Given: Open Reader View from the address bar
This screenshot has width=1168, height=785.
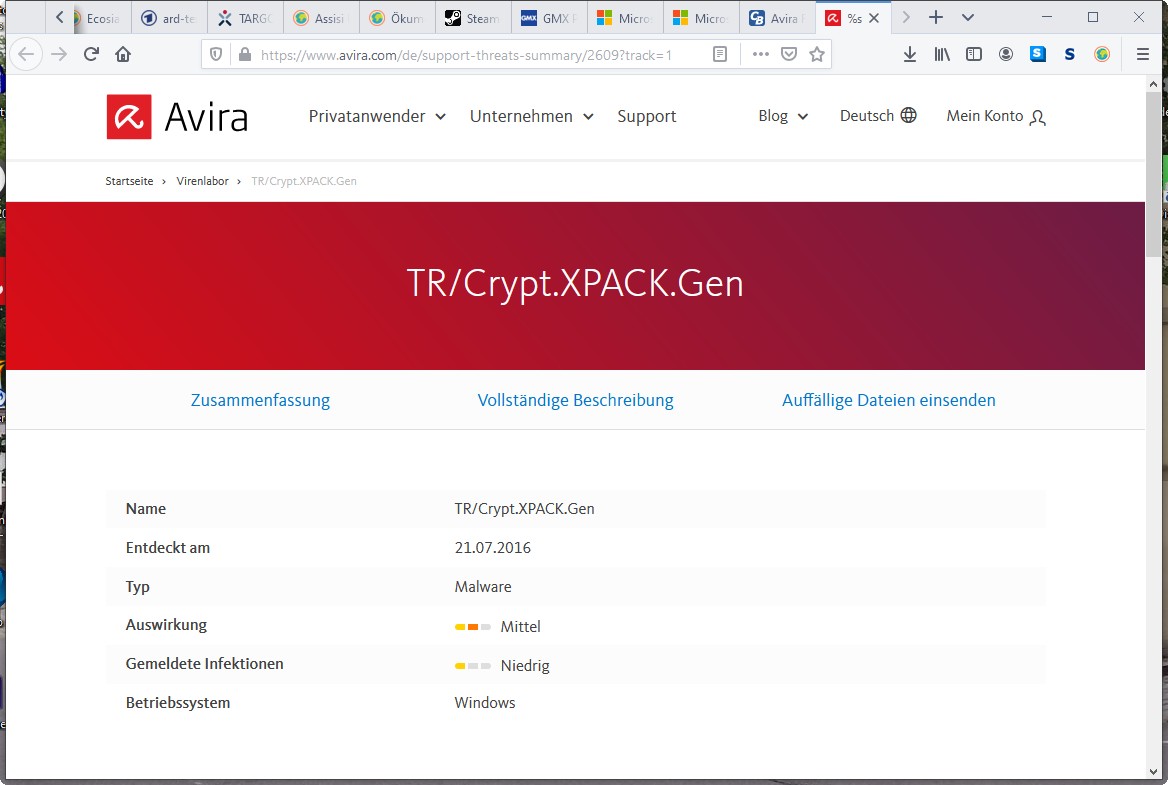Looking at the screenshot, I should pos(719,54).
